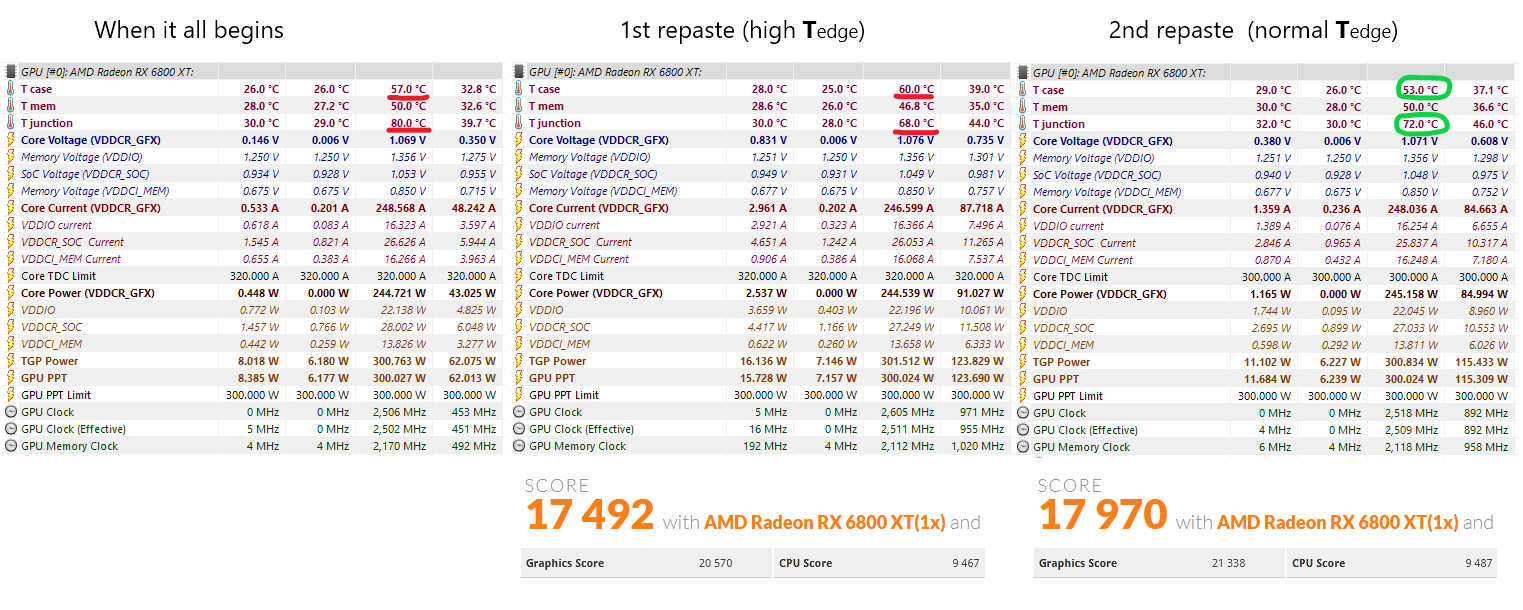This screenshot has width=1523, height=610.
Task: Click T mem thermometer icon in 2nd repaste panel
Action: (1023, 107)
